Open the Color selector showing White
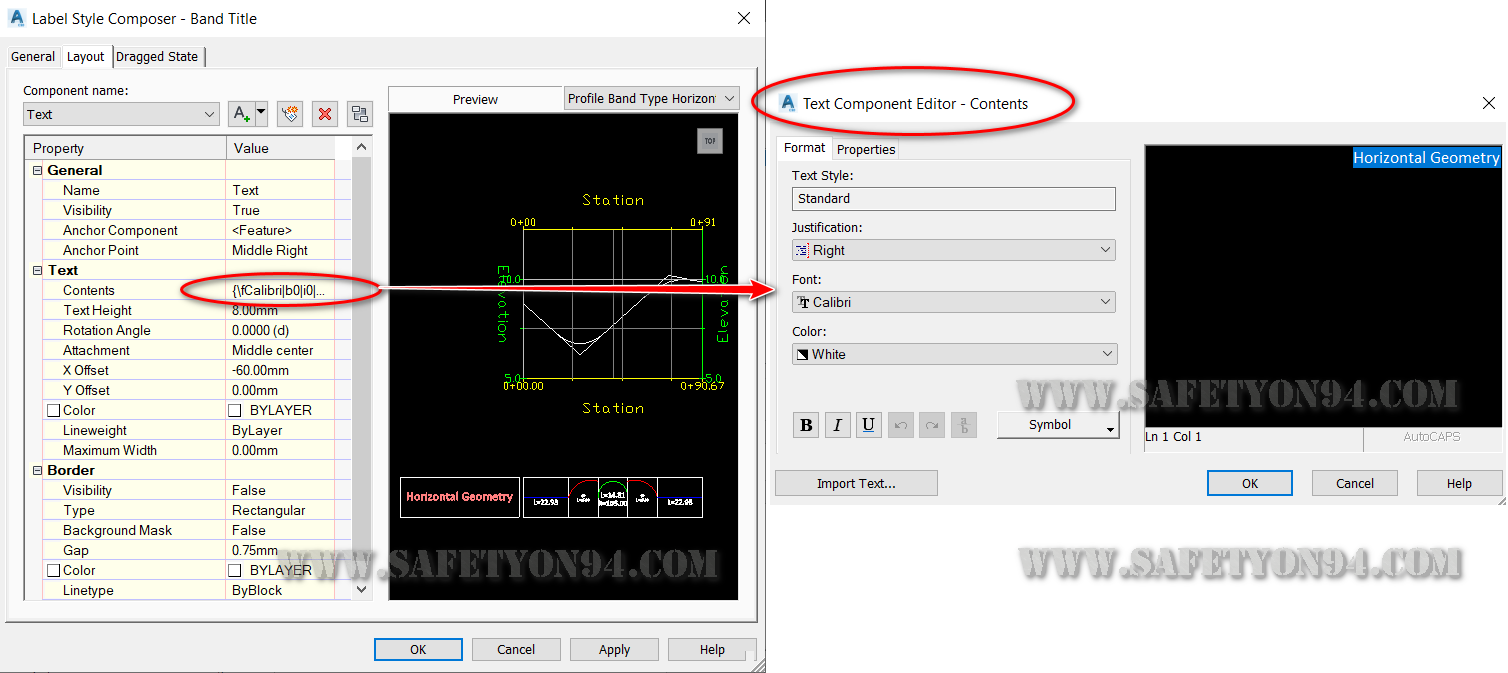The width and height of the screenshot is (1508, 673). [x=953, y=353]
